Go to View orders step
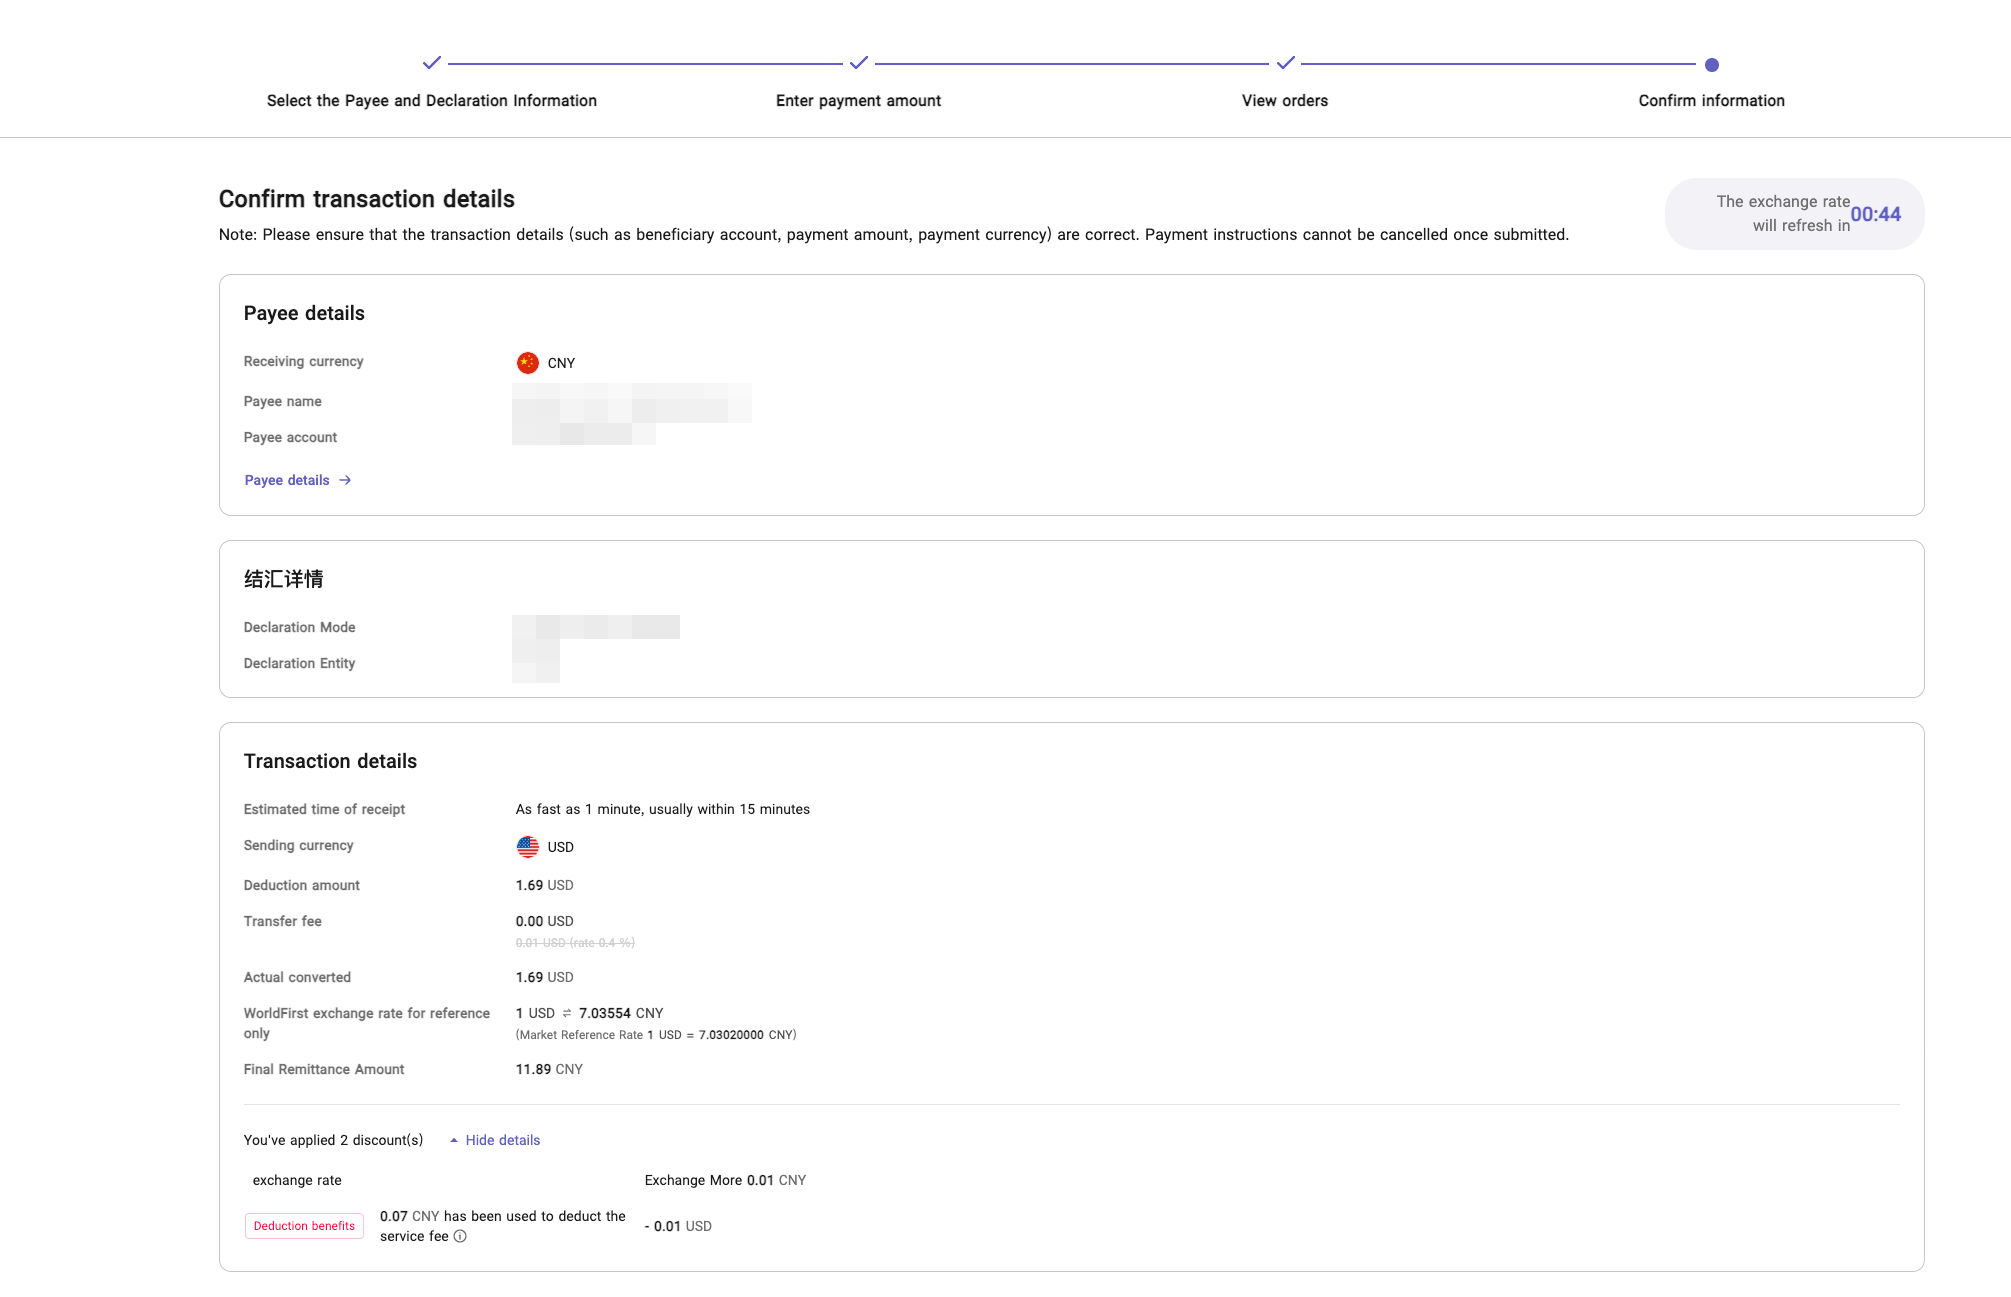Image resolution: width=2011 pixels, height=1297 pixels. point(1284,101)
